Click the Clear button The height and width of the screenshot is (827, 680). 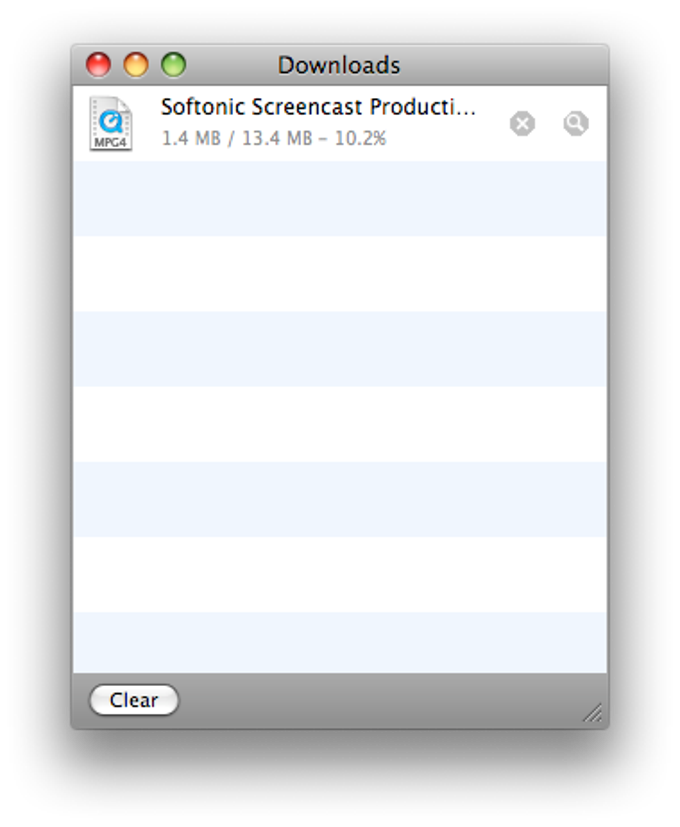point(134,700)
